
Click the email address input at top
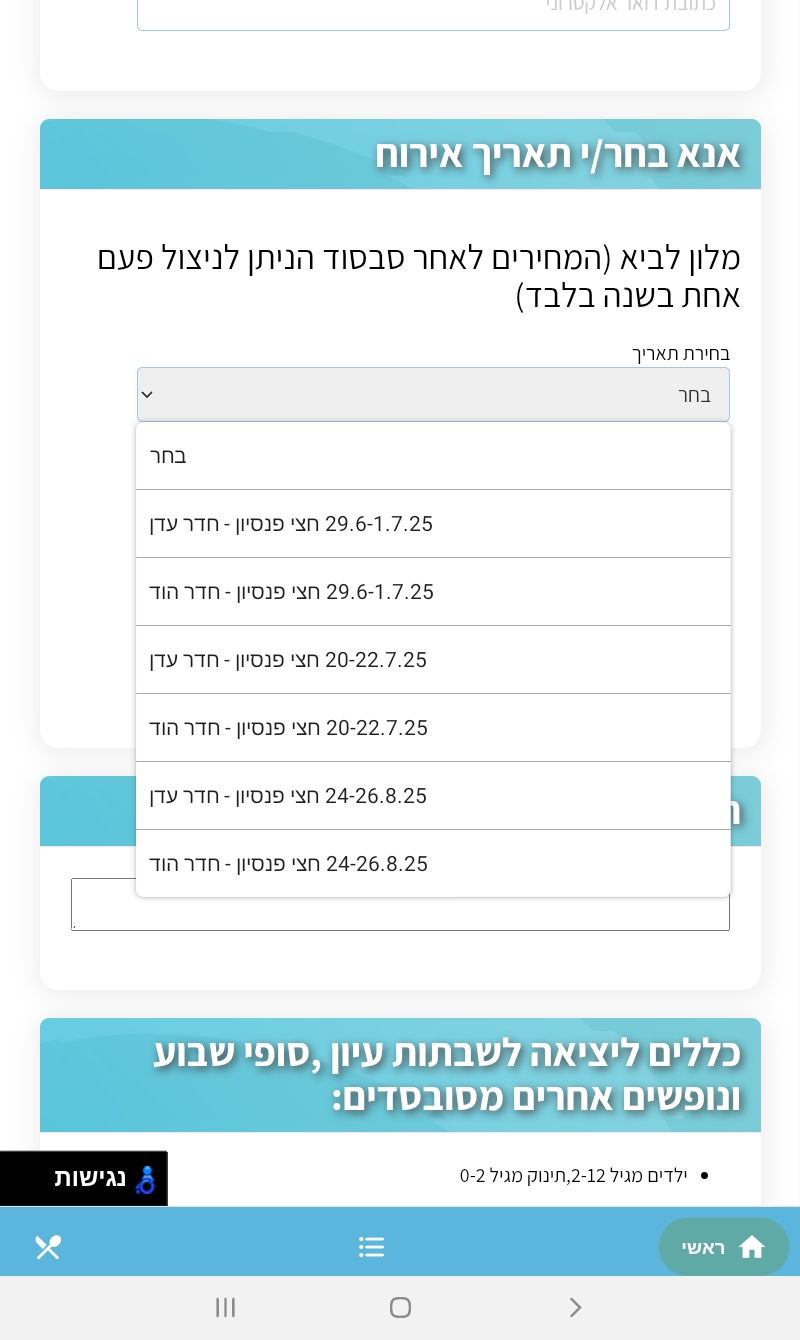(433, 12)
